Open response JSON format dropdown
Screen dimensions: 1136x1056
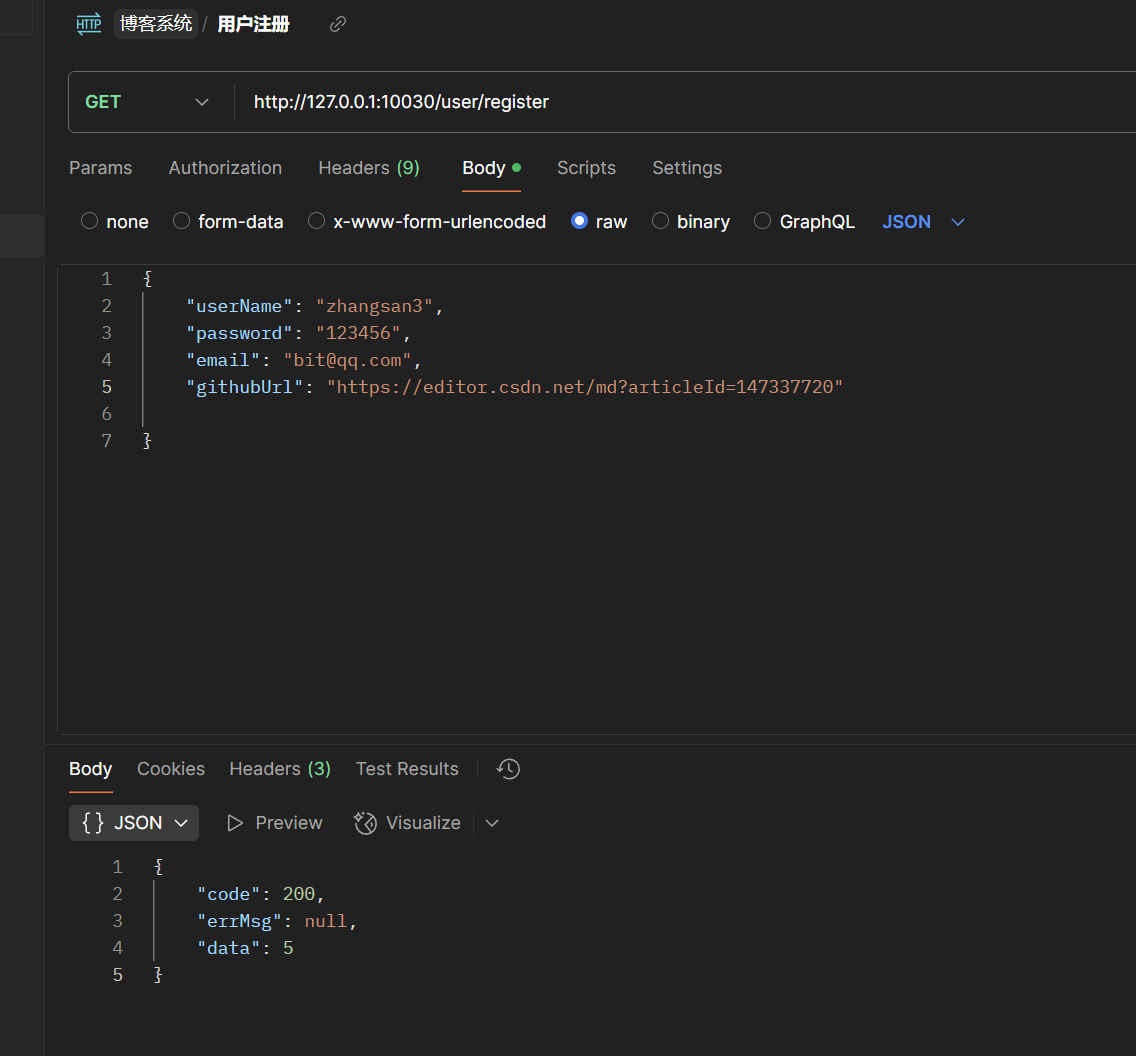[134, 823]
